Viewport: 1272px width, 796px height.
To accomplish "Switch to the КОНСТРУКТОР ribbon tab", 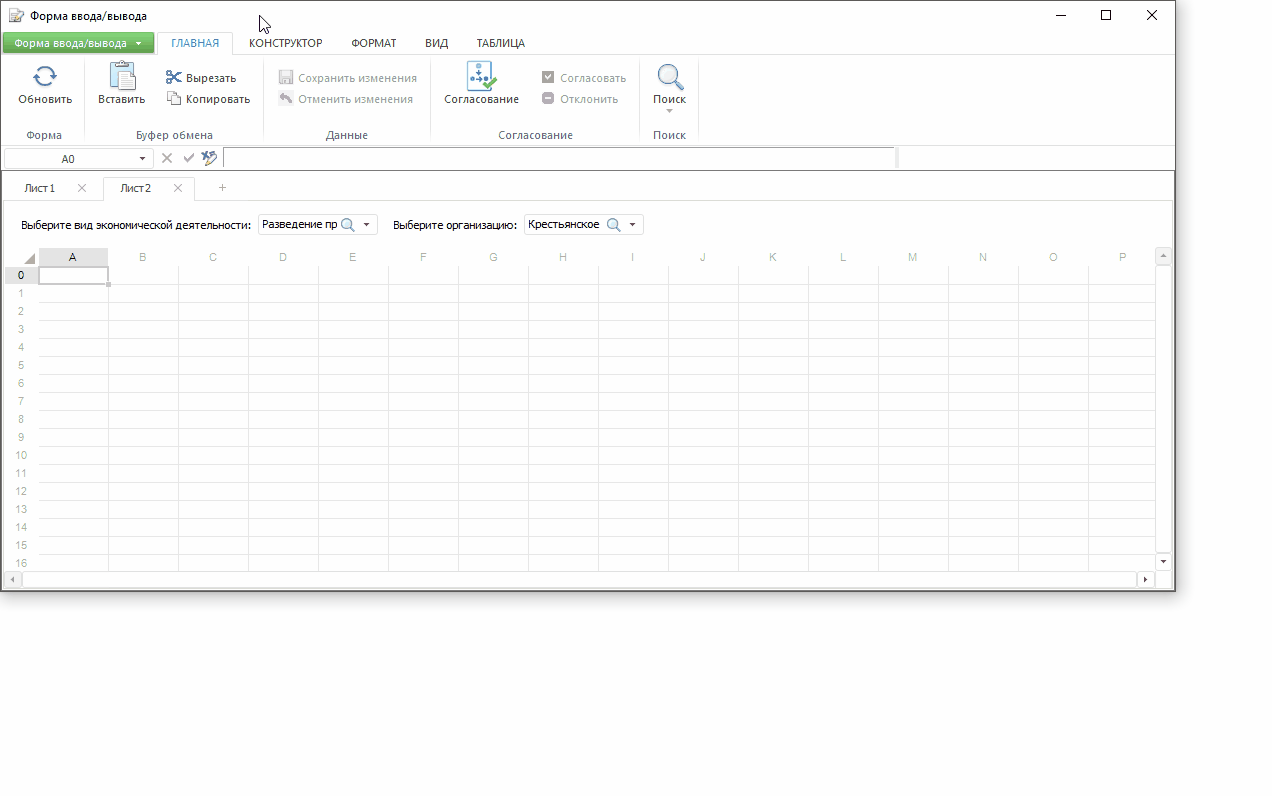I will click(x=285, y=43).
